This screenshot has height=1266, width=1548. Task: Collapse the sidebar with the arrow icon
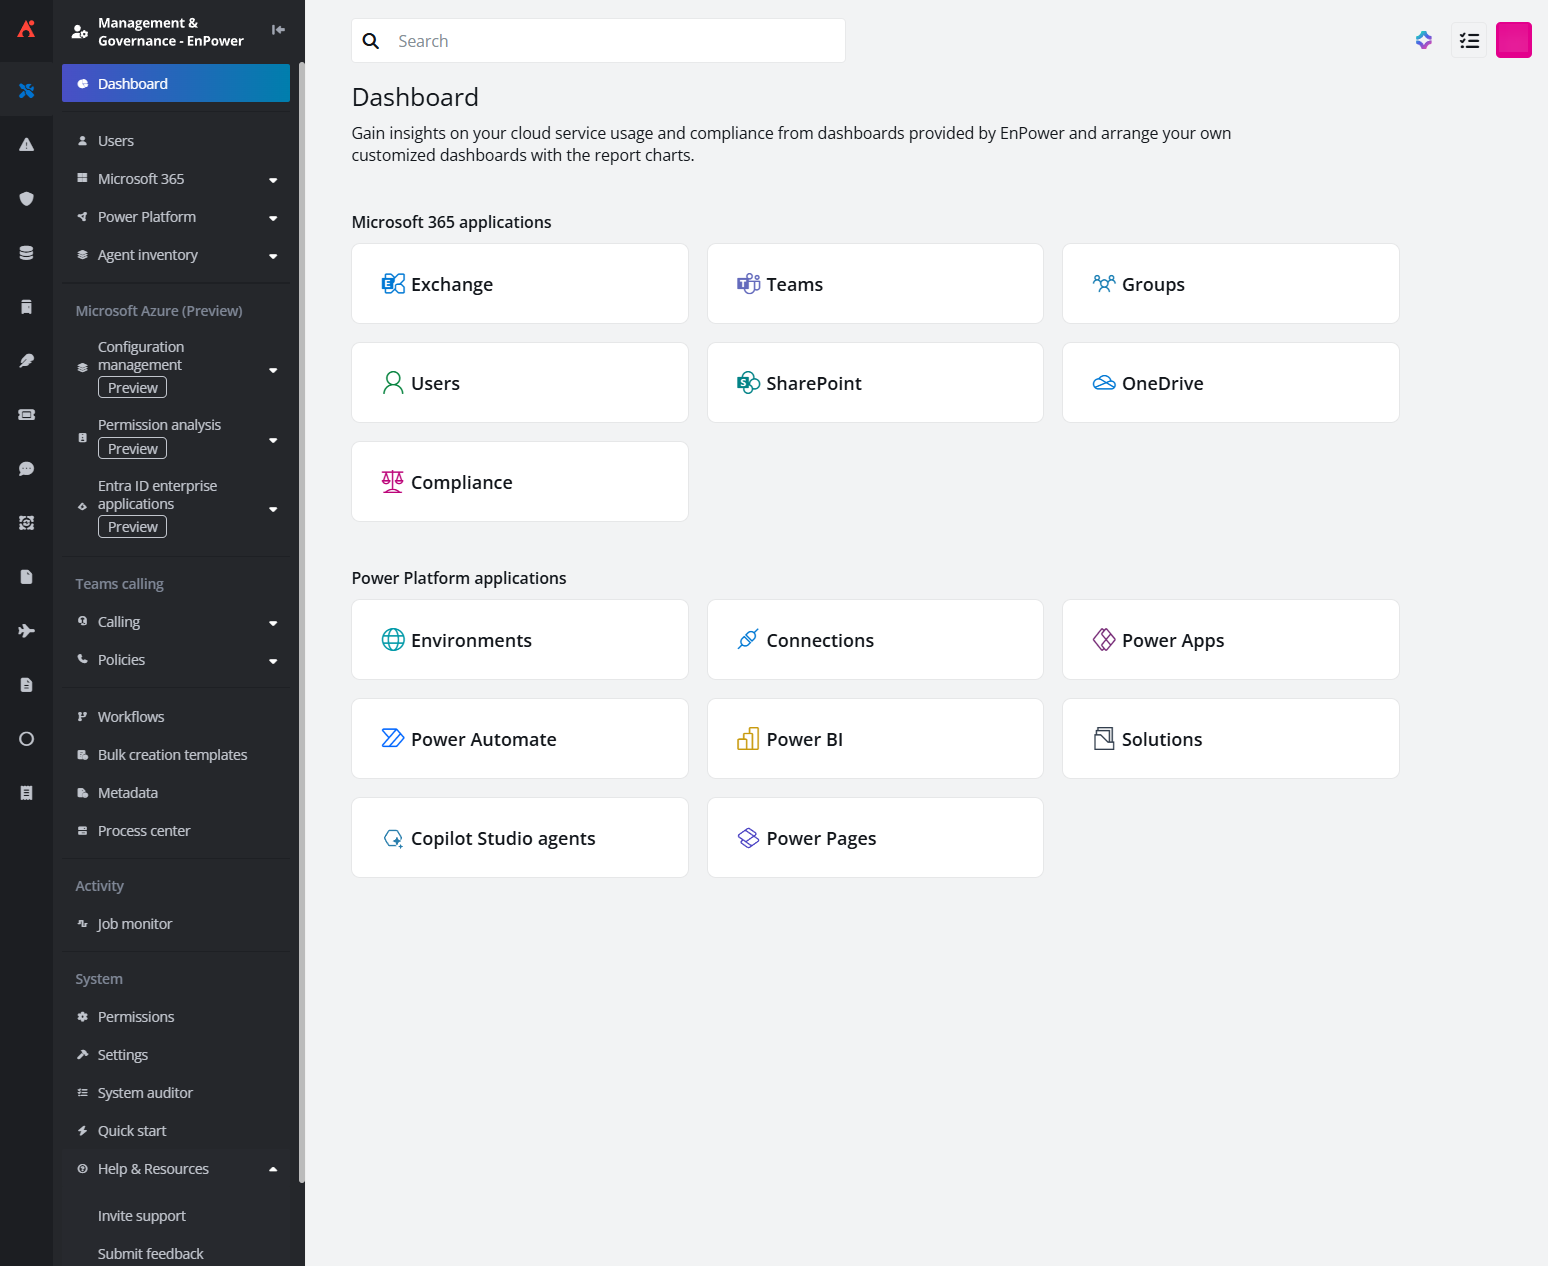[x=278, y=30]
